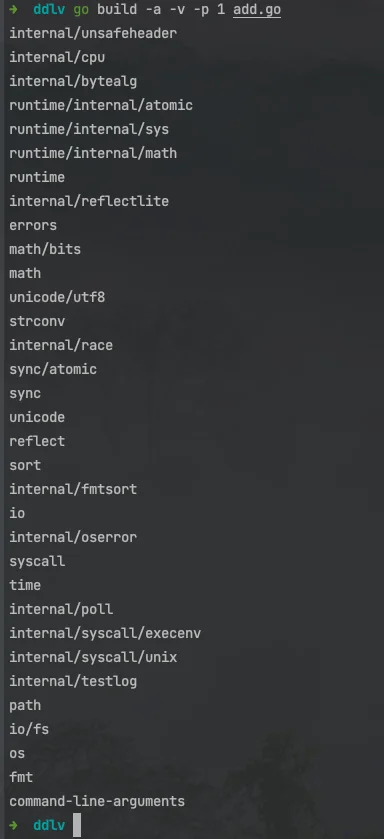Click the internal/oserror line
384x839 pixels.
73,537
